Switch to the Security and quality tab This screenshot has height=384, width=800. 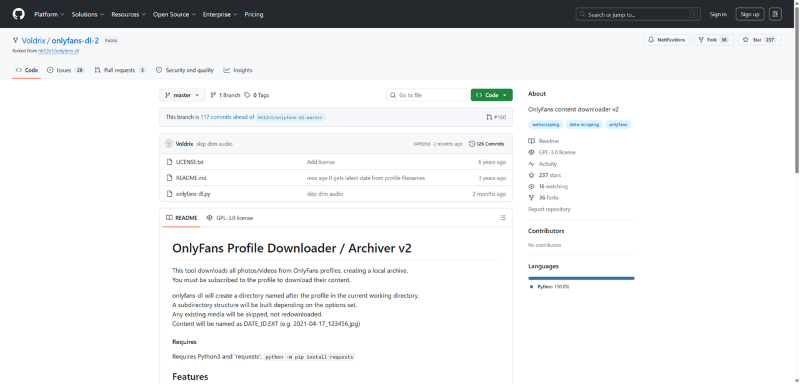[185, 70]
